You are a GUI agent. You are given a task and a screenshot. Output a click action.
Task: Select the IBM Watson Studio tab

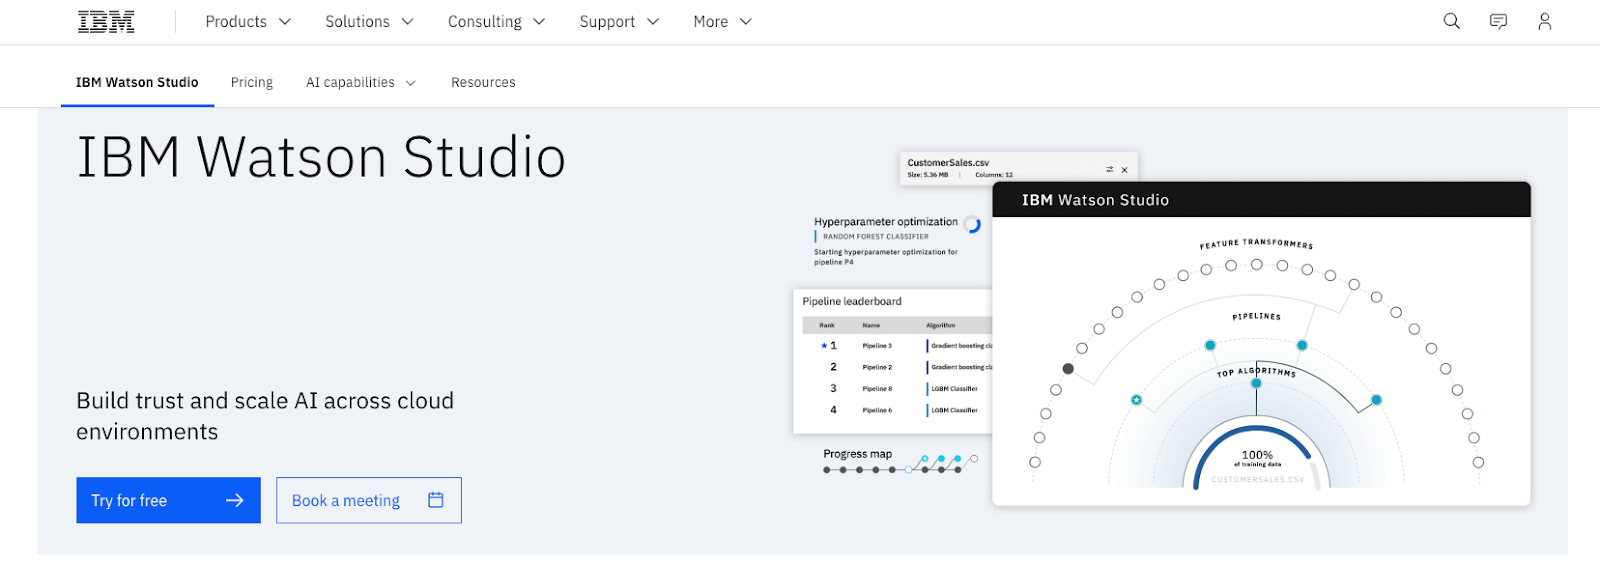tap(137, 82)
